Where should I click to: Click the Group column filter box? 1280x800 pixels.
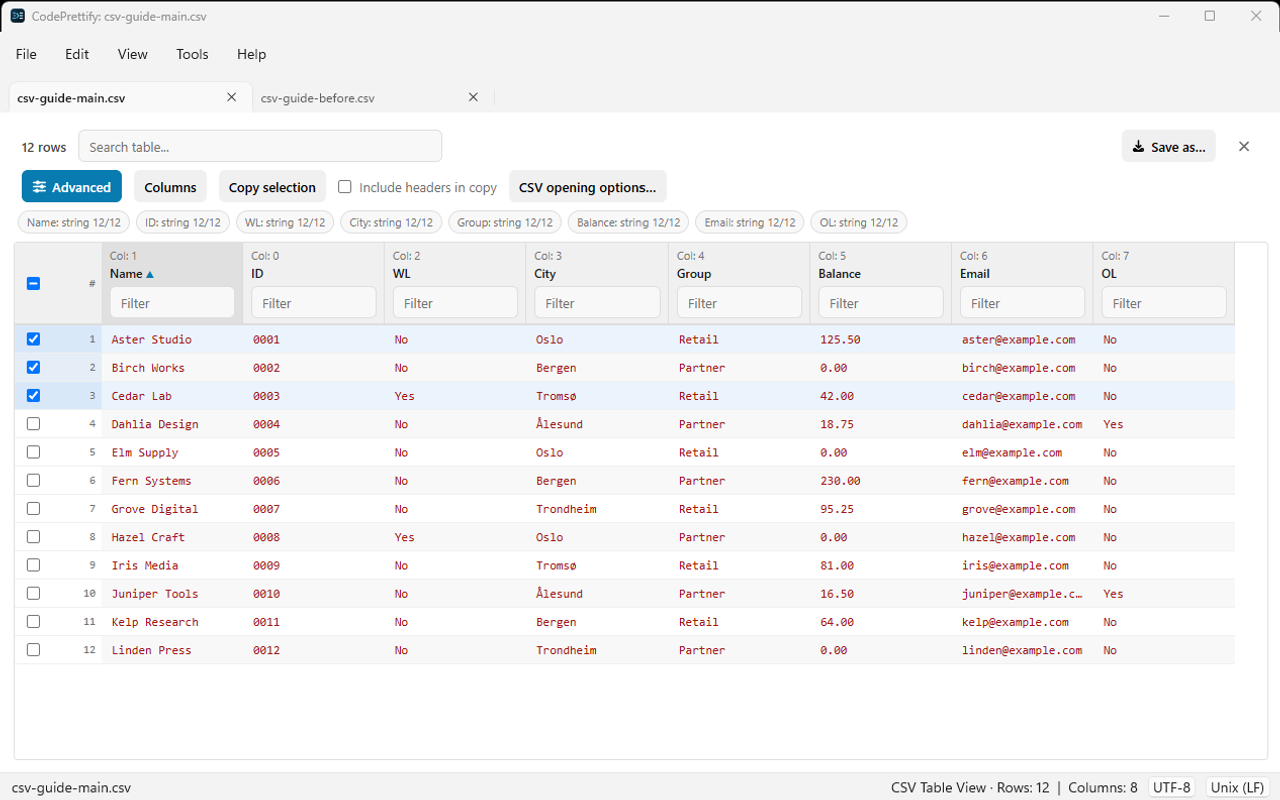click(x=739, y=303)
